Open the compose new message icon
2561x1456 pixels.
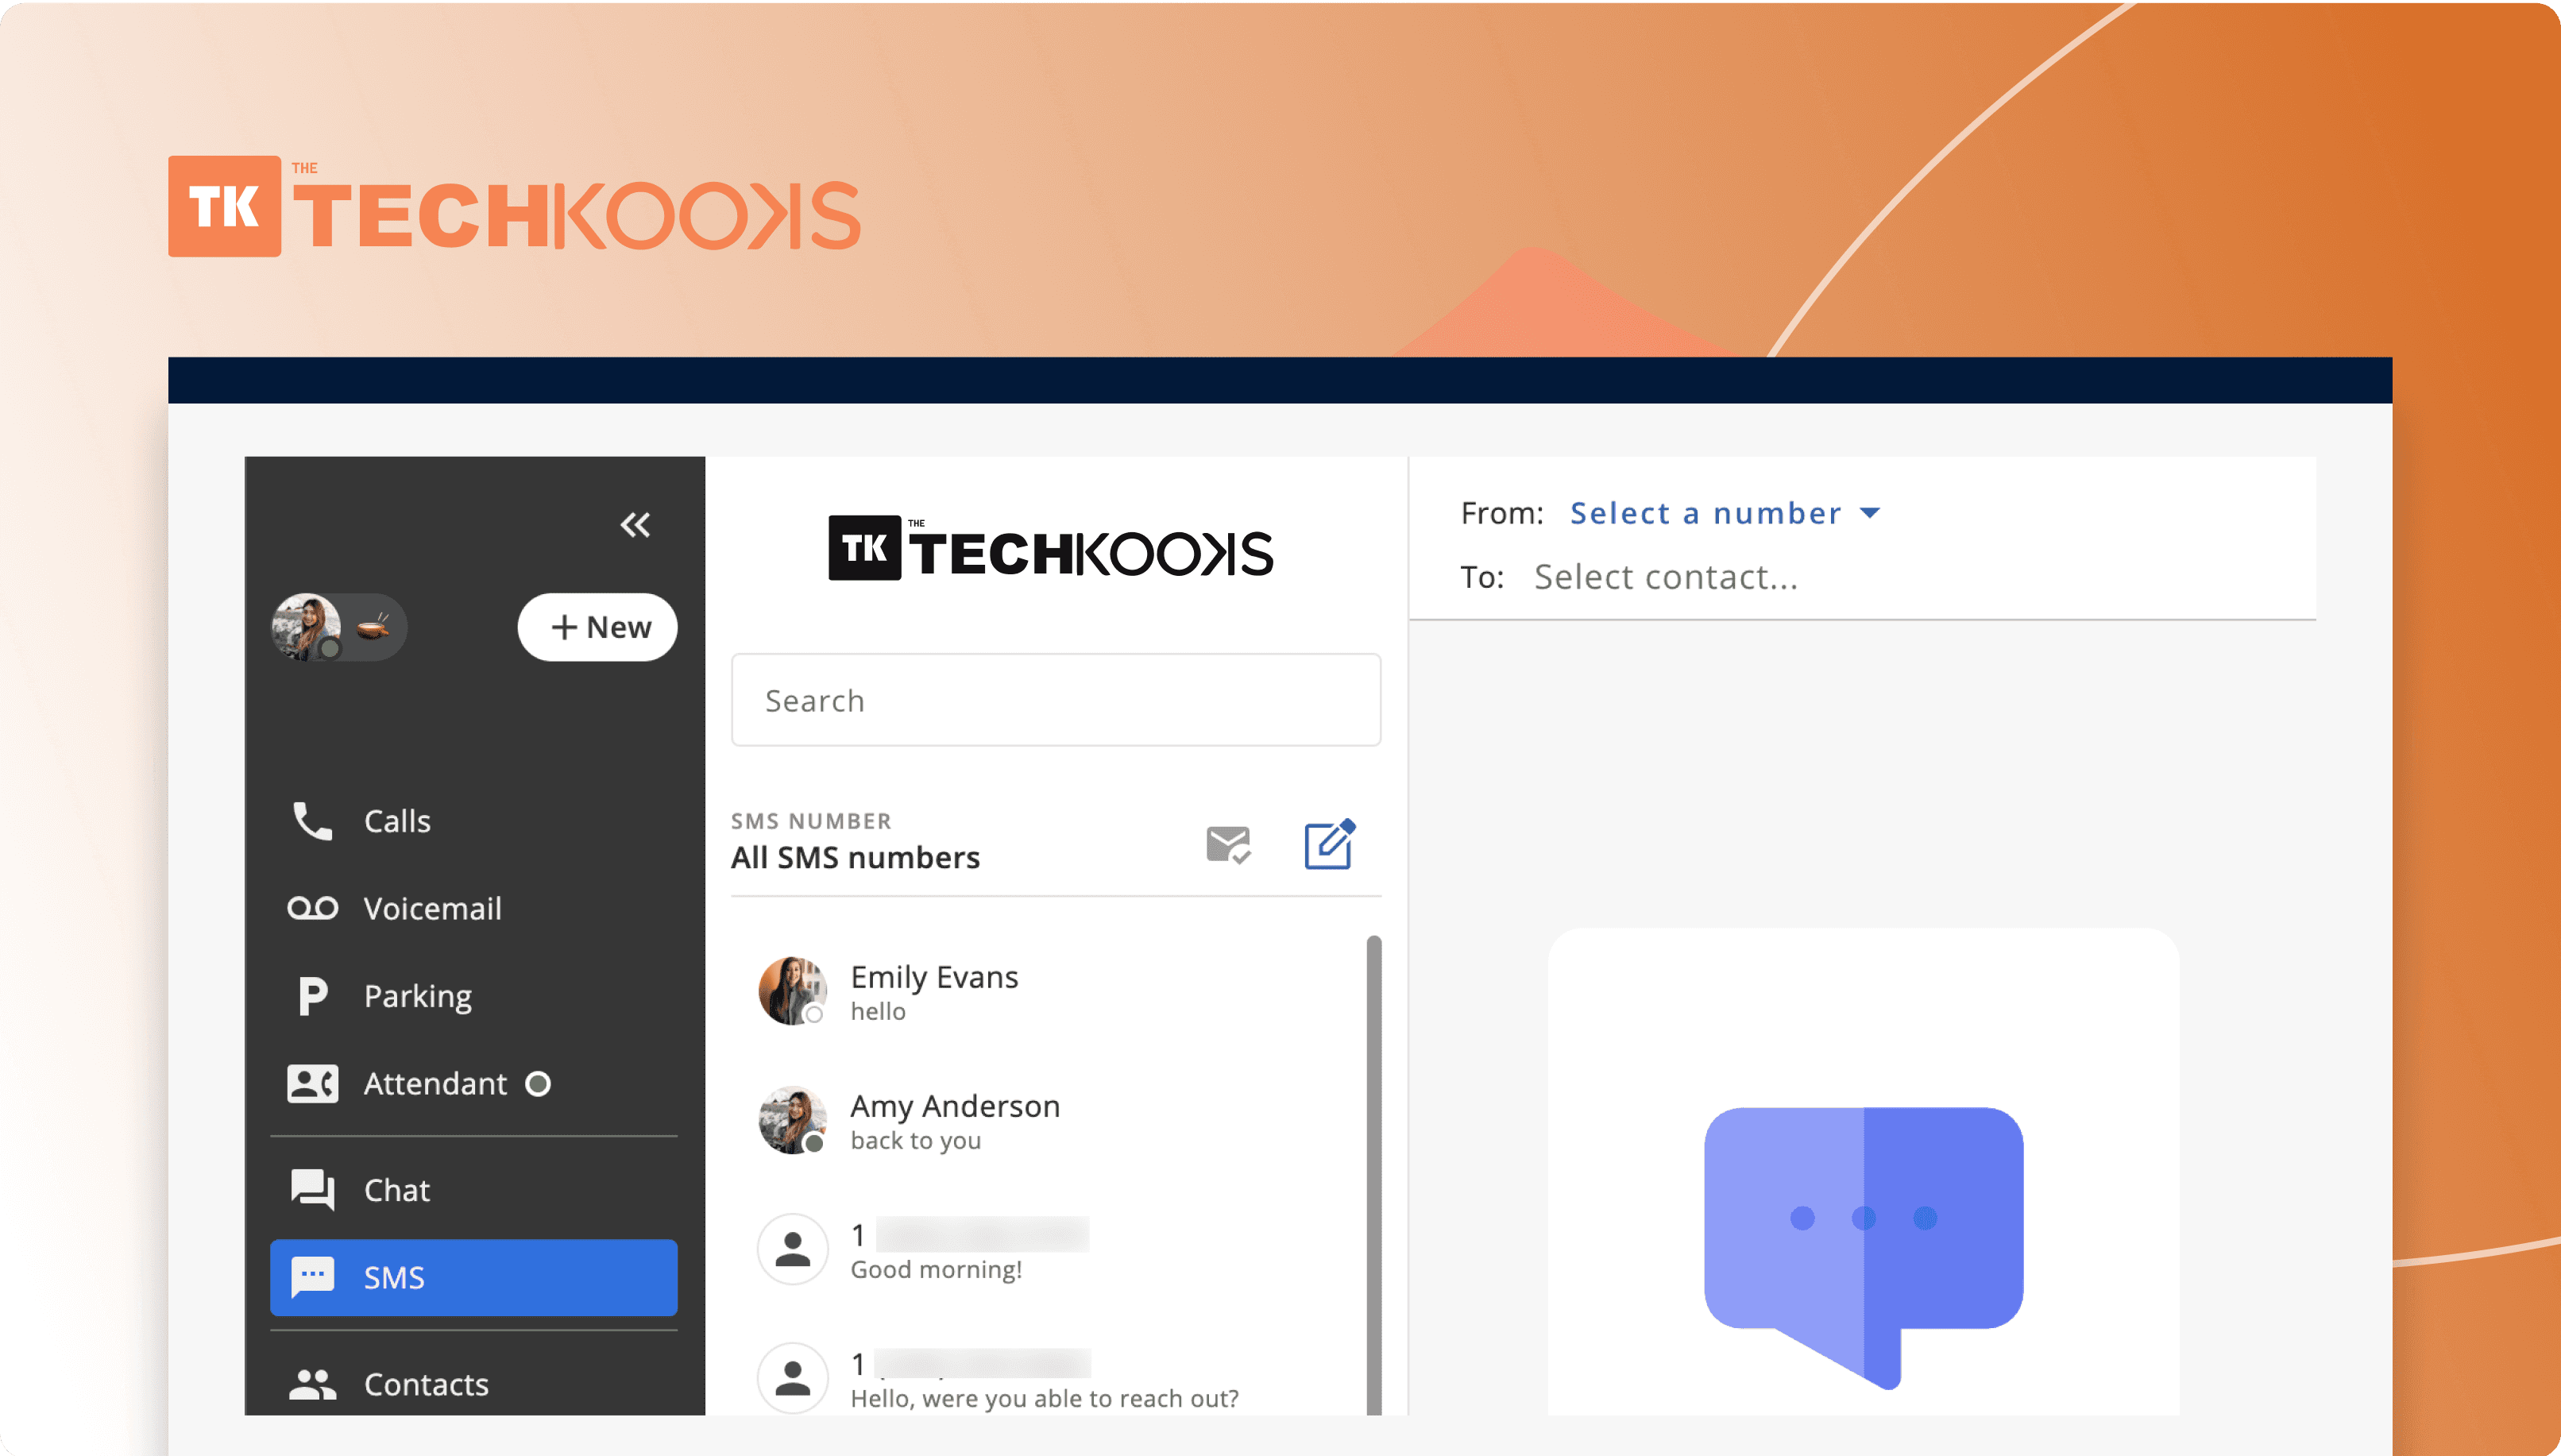pos(1329,843)
